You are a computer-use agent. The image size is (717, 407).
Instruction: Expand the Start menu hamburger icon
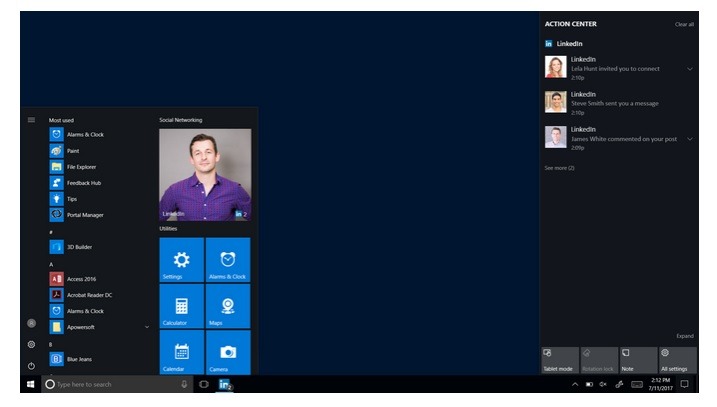point(31,120)
